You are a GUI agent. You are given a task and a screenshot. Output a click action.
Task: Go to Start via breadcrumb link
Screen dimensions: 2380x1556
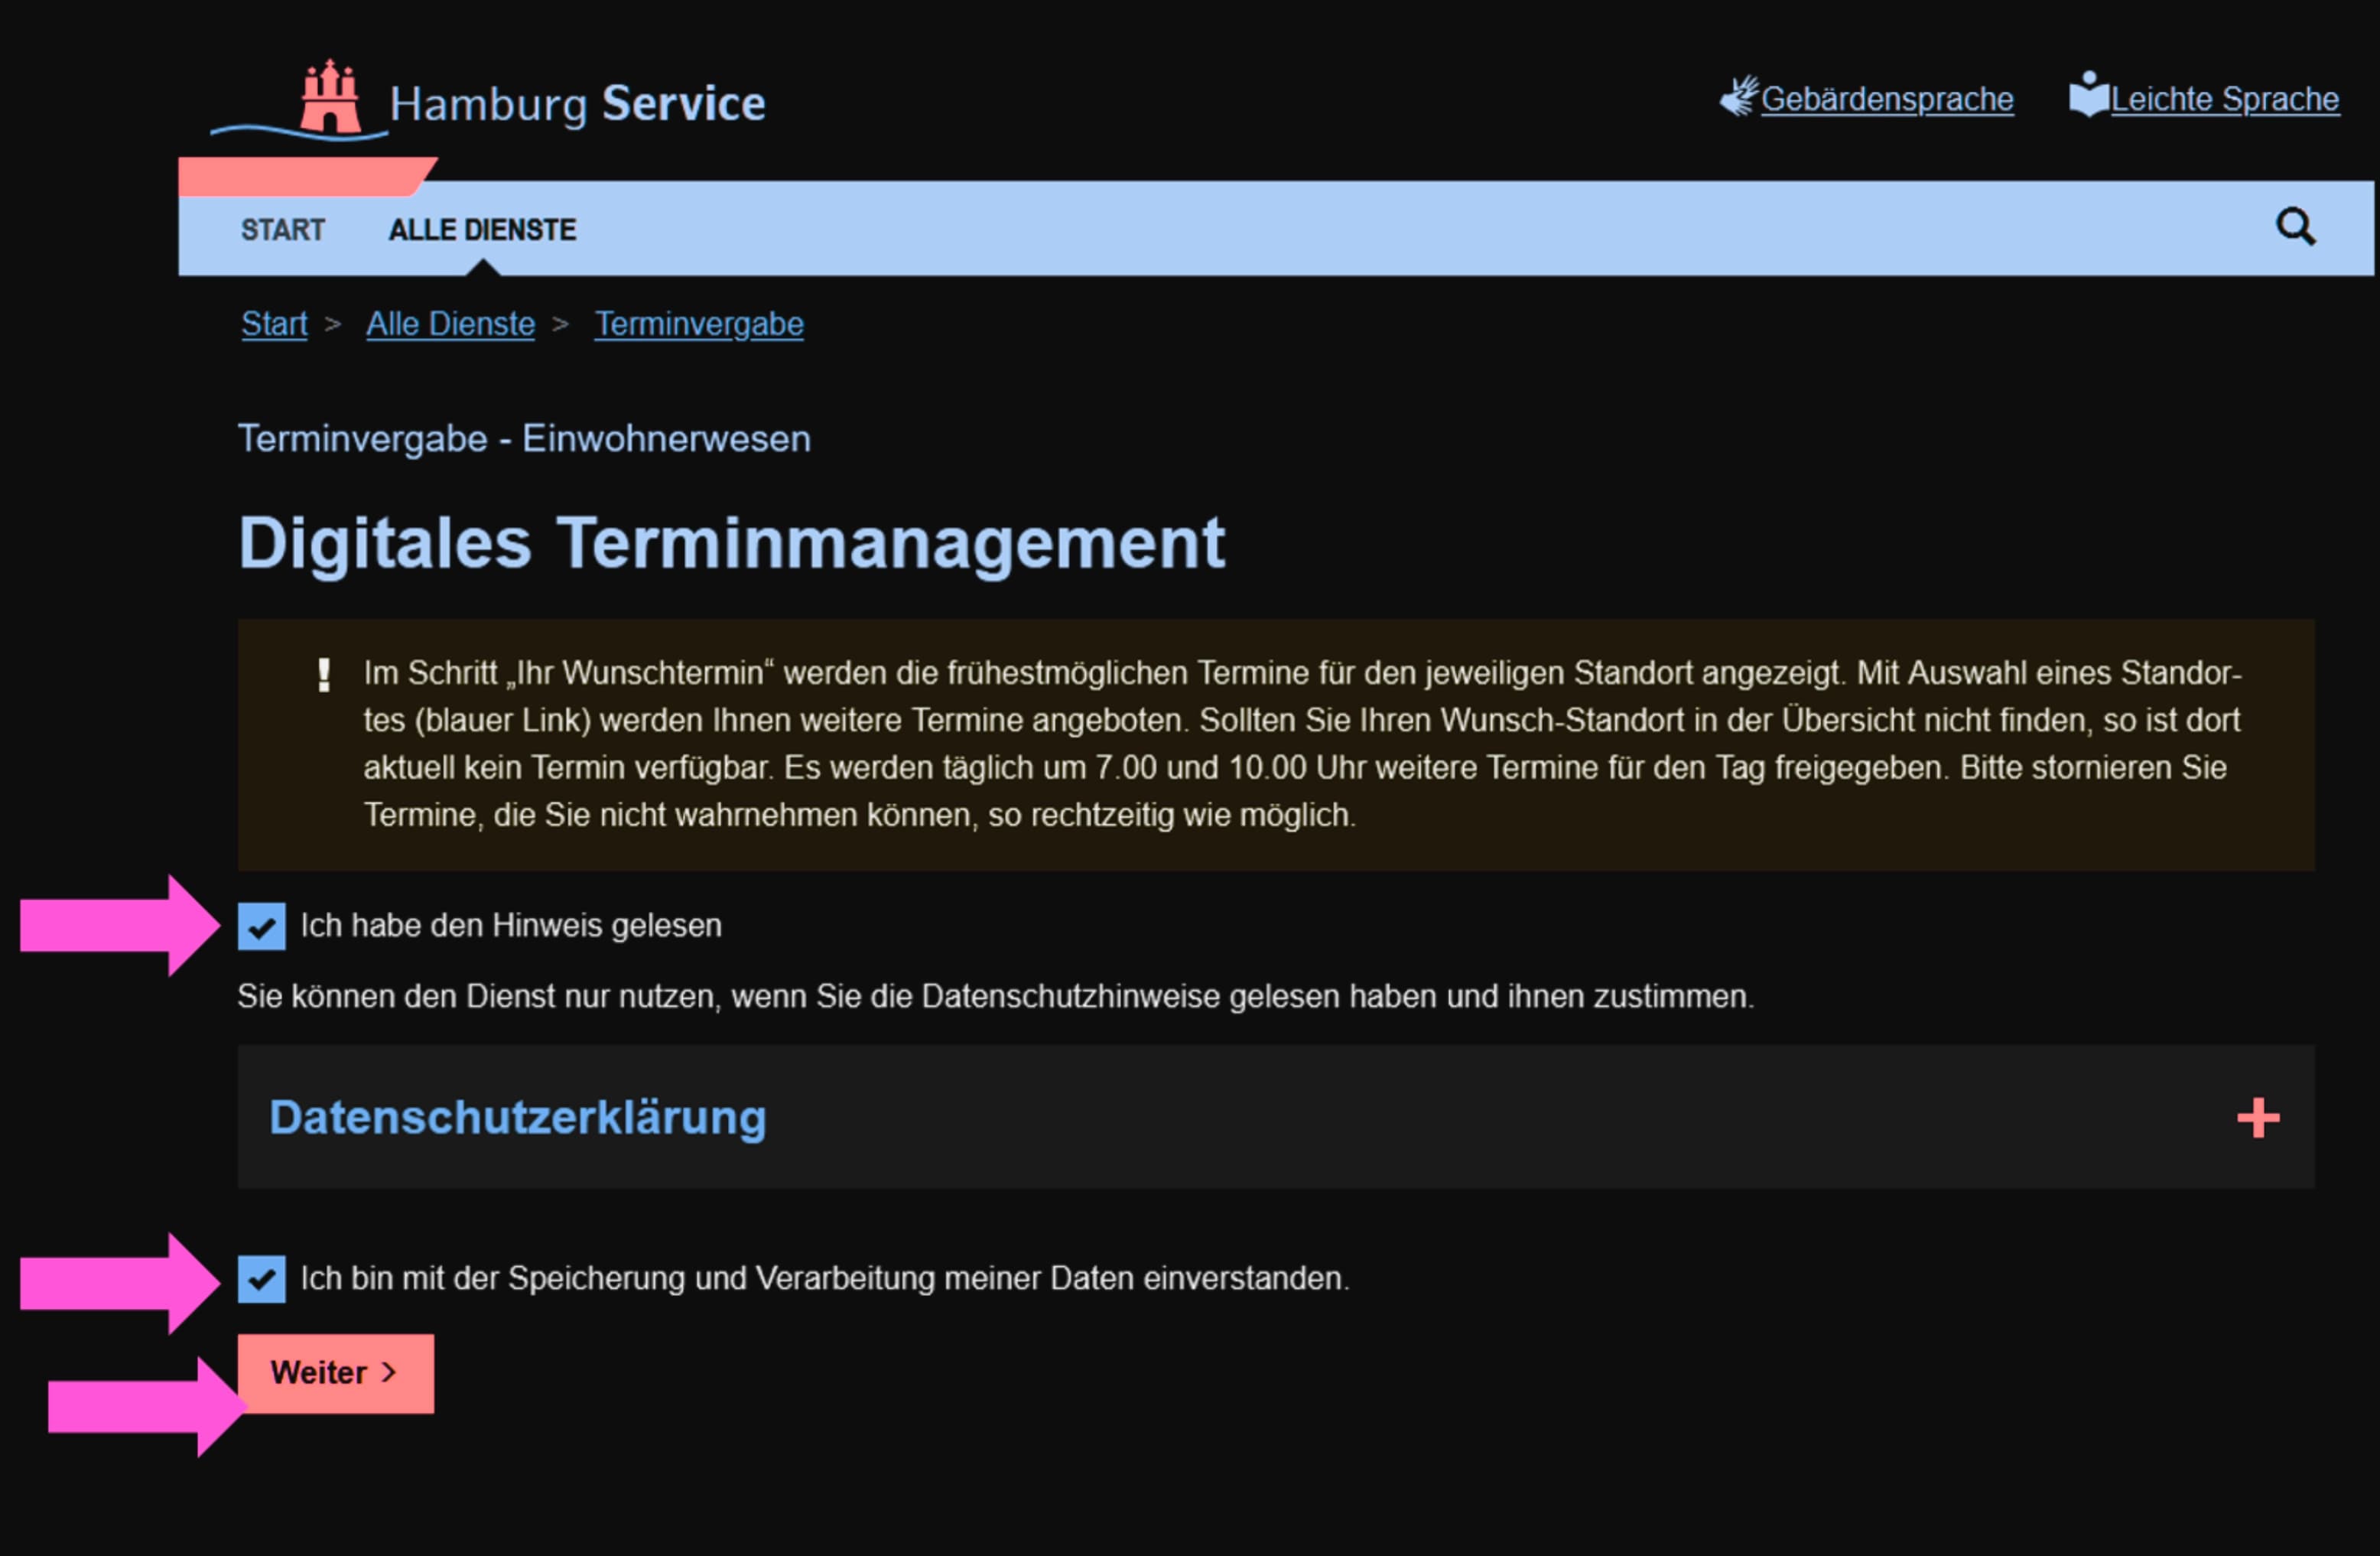273,322
